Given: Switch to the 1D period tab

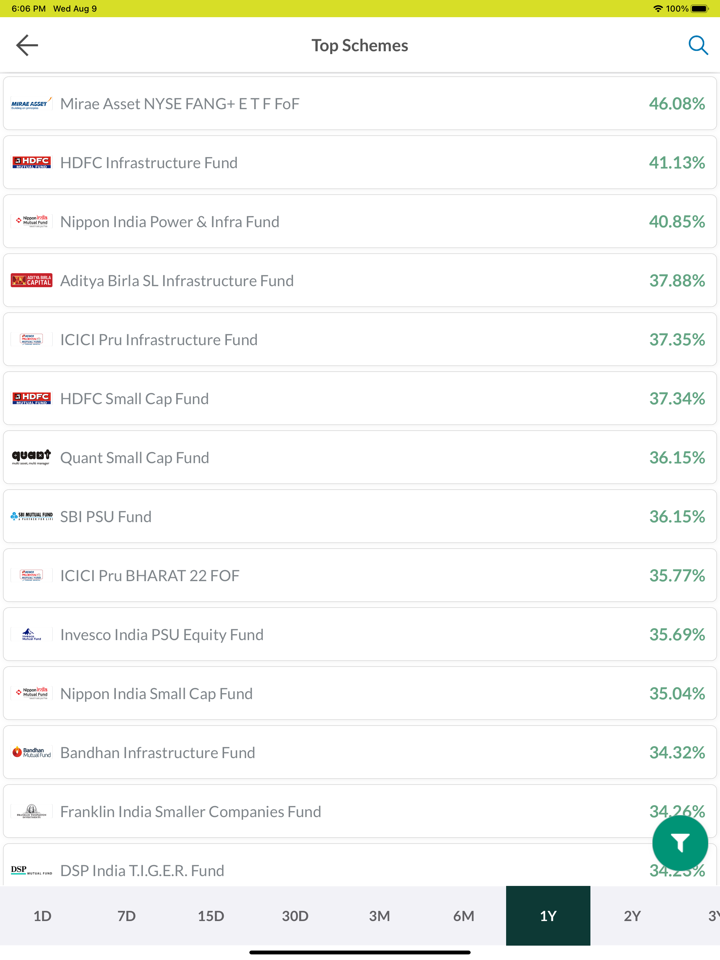Looking at the screenshot, I should [x=42, y=916].
